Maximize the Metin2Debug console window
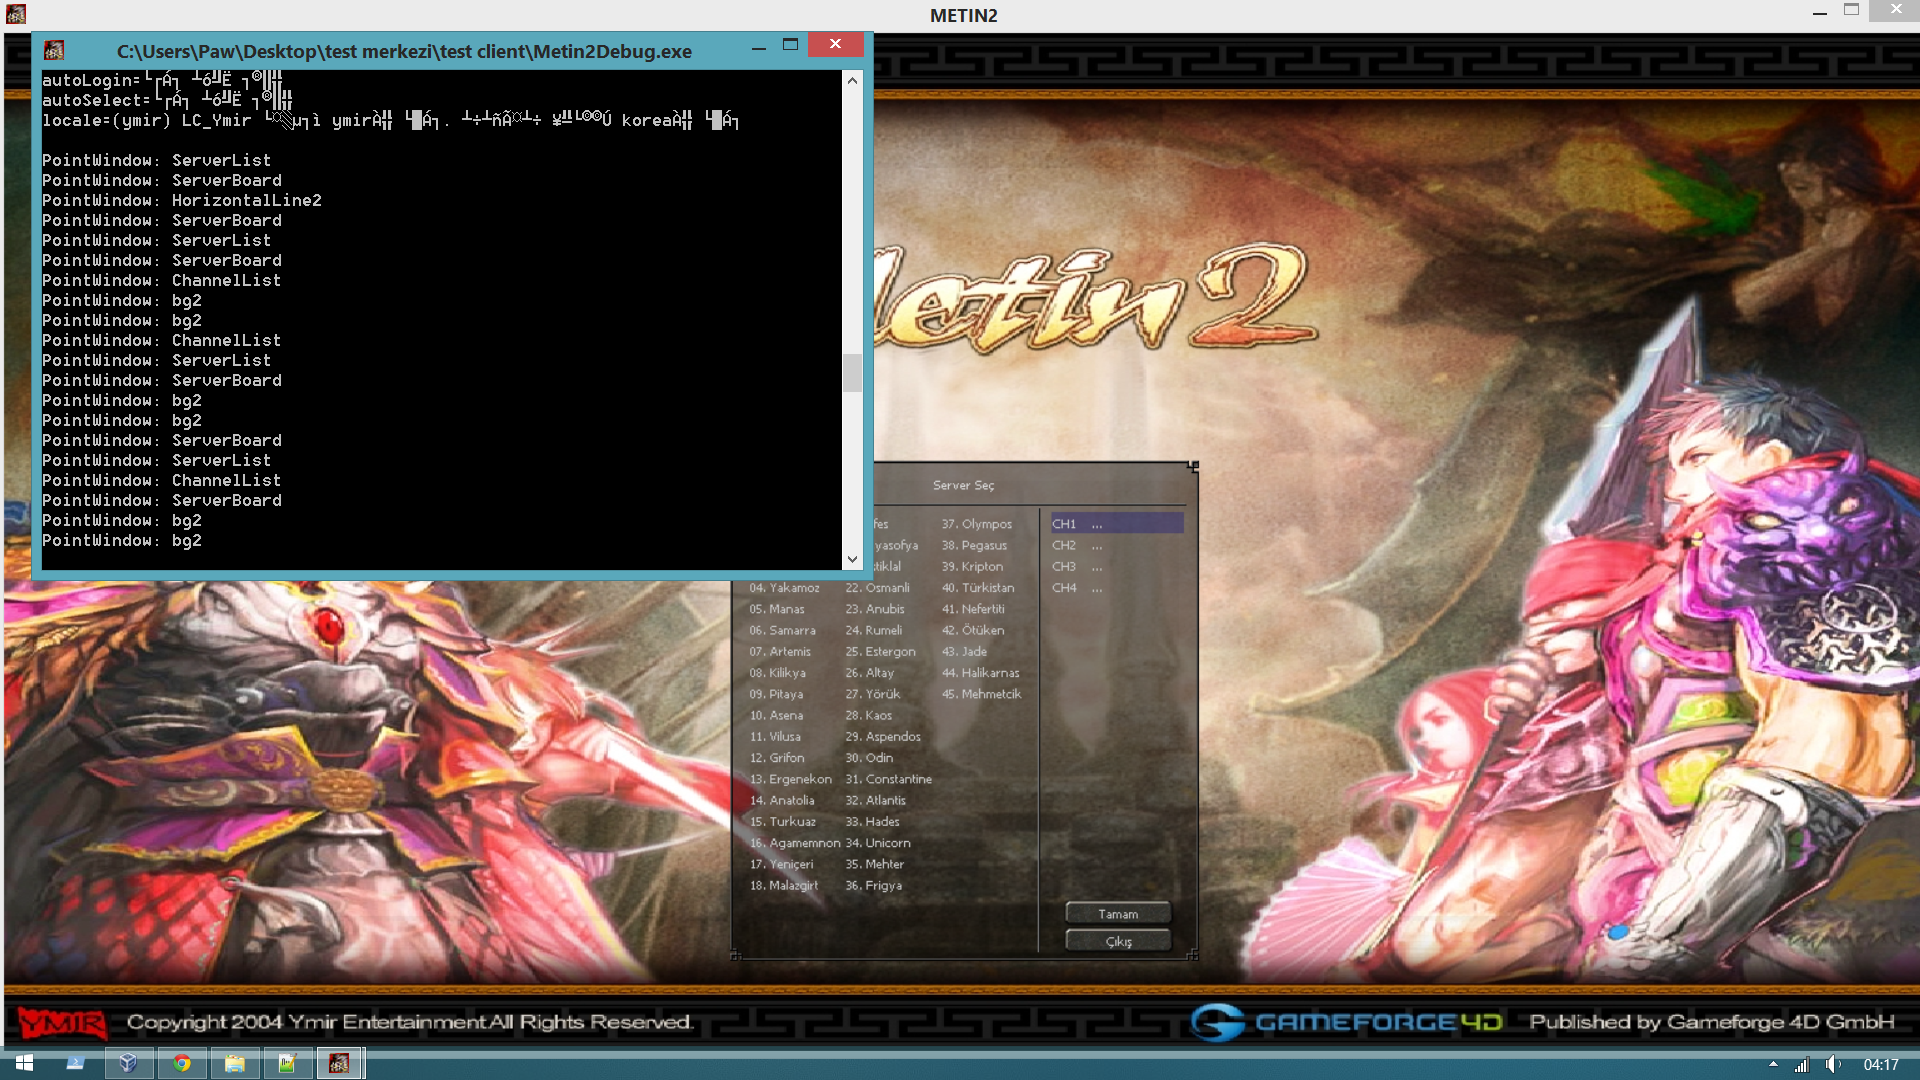1920x1080 pixels. (x=790, y=45)
